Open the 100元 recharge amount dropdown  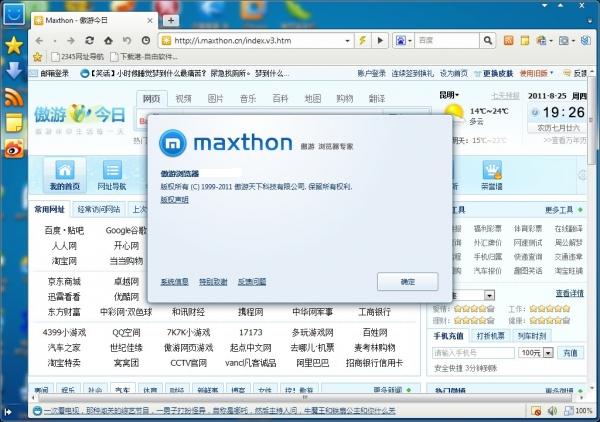pyautogui.click(x=548, y=352)
